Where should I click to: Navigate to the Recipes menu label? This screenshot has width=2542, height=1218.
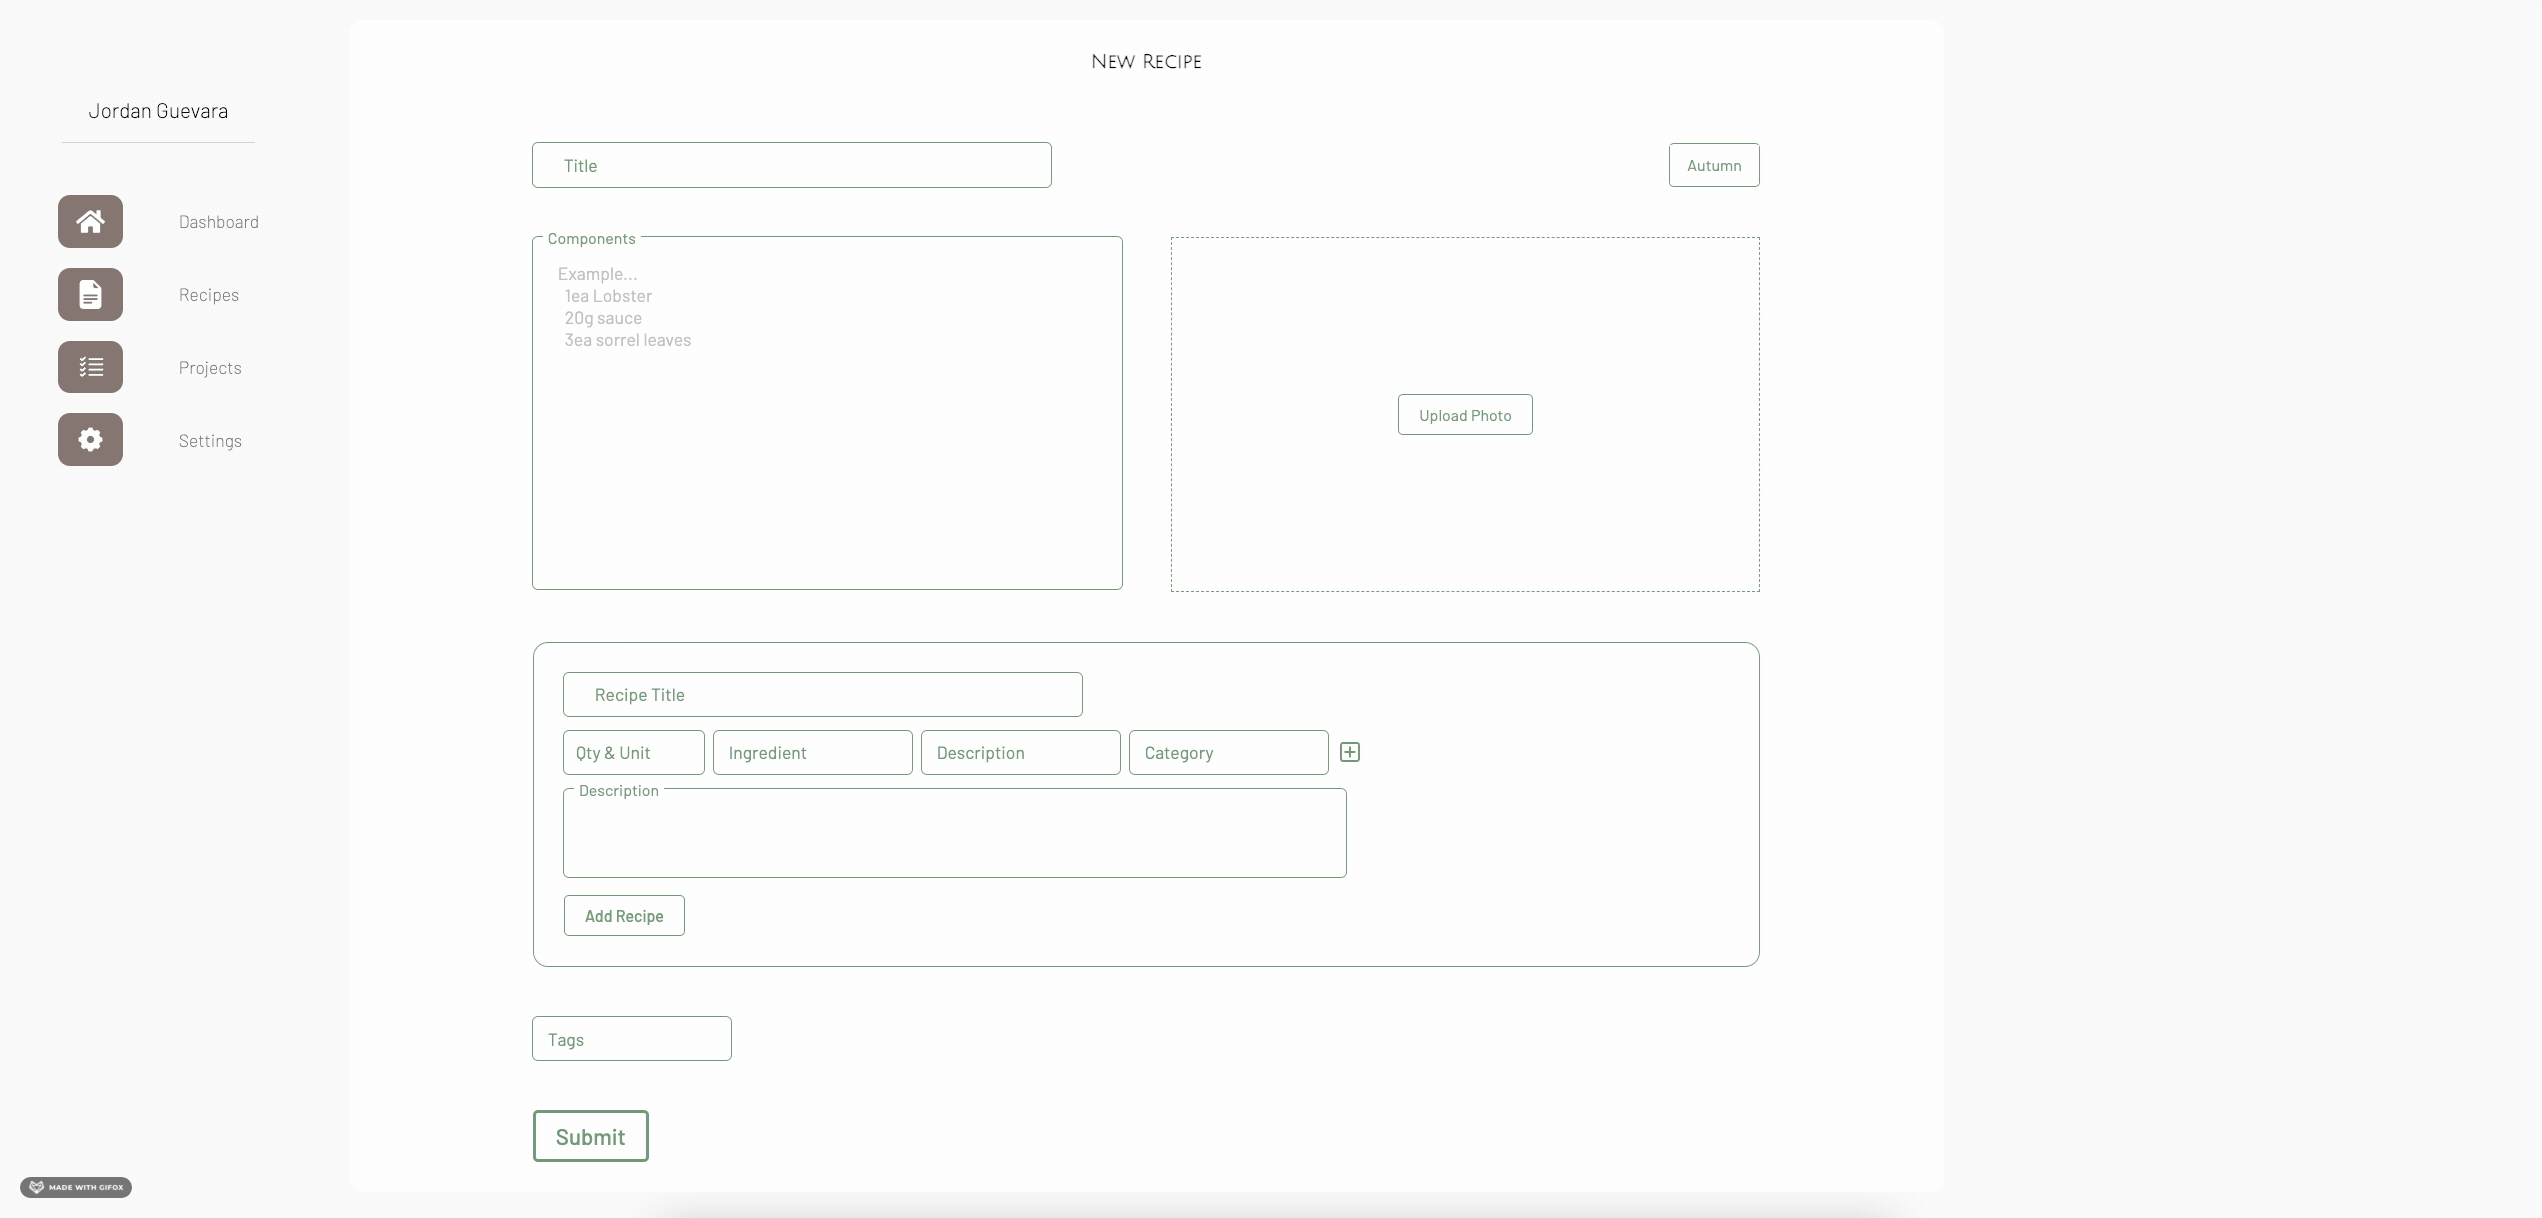point(208,295)
